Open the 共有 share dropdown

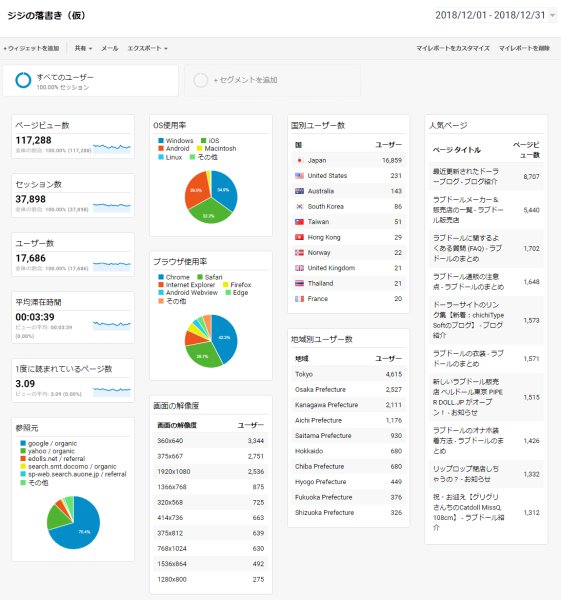pos(83,48)
